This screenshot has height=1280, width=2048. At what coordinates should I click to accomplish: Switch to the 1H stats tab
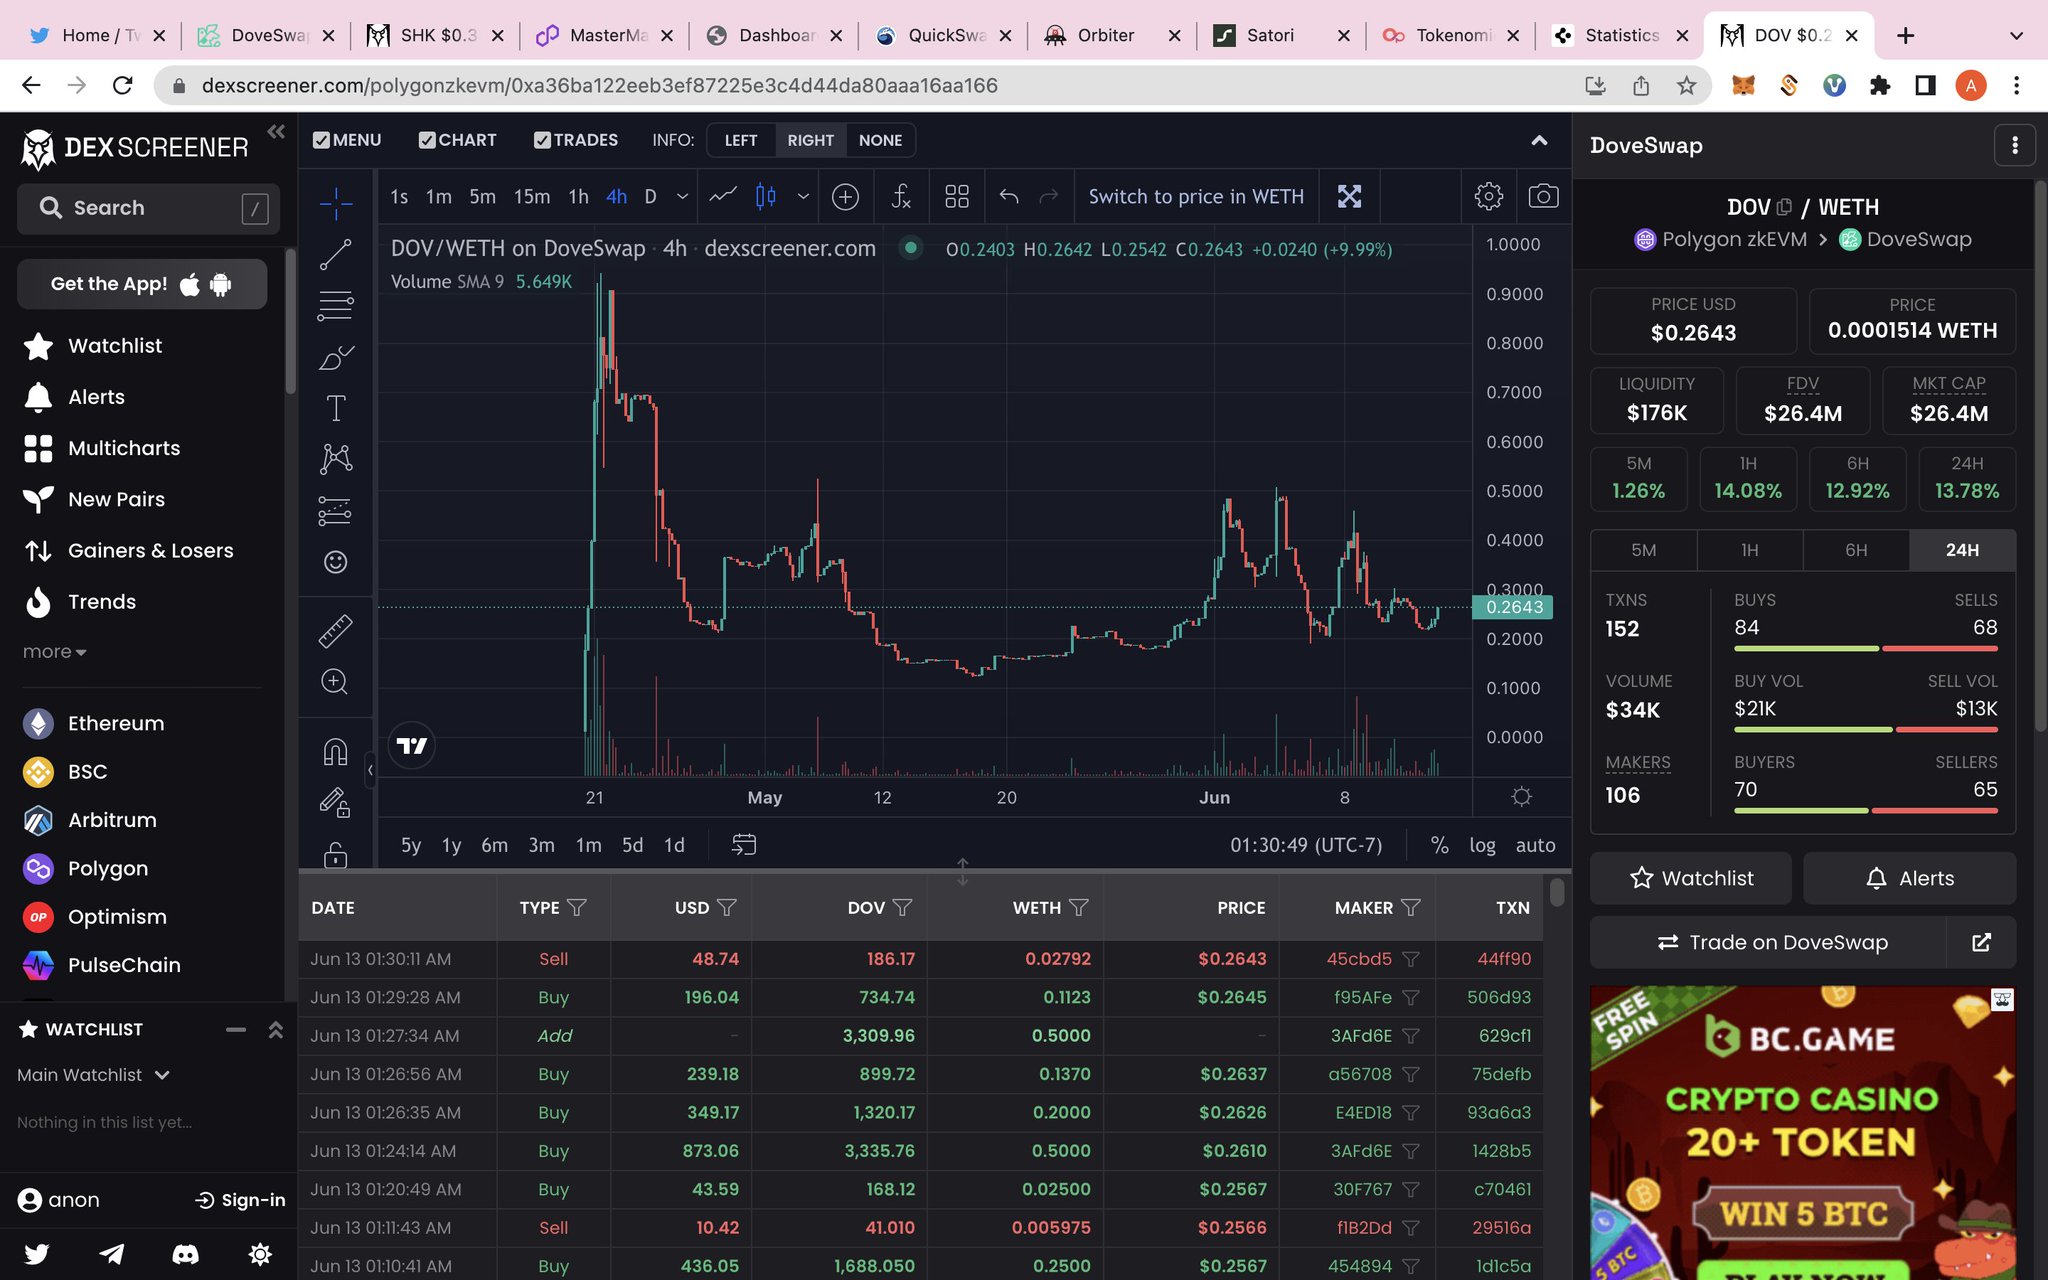[x=1750, y=550]
